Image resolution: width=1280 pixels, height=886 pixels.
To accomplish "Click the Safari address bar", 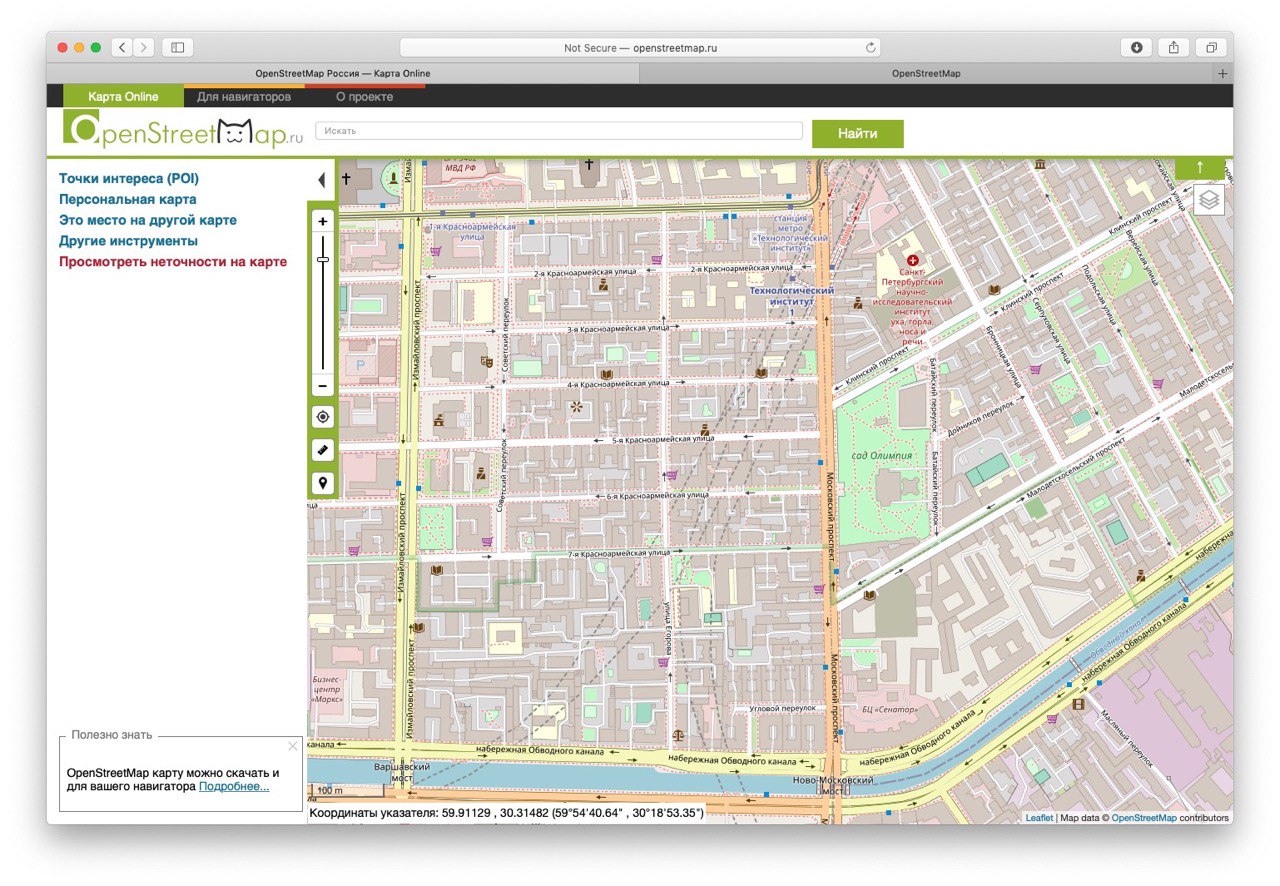I will point(640,47).
